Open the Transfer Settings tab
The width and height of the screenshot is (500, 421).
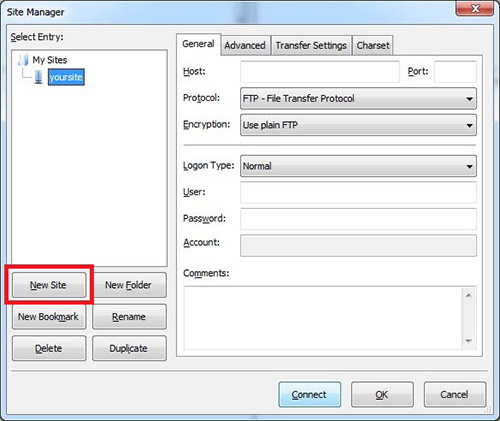click(311, 45)
